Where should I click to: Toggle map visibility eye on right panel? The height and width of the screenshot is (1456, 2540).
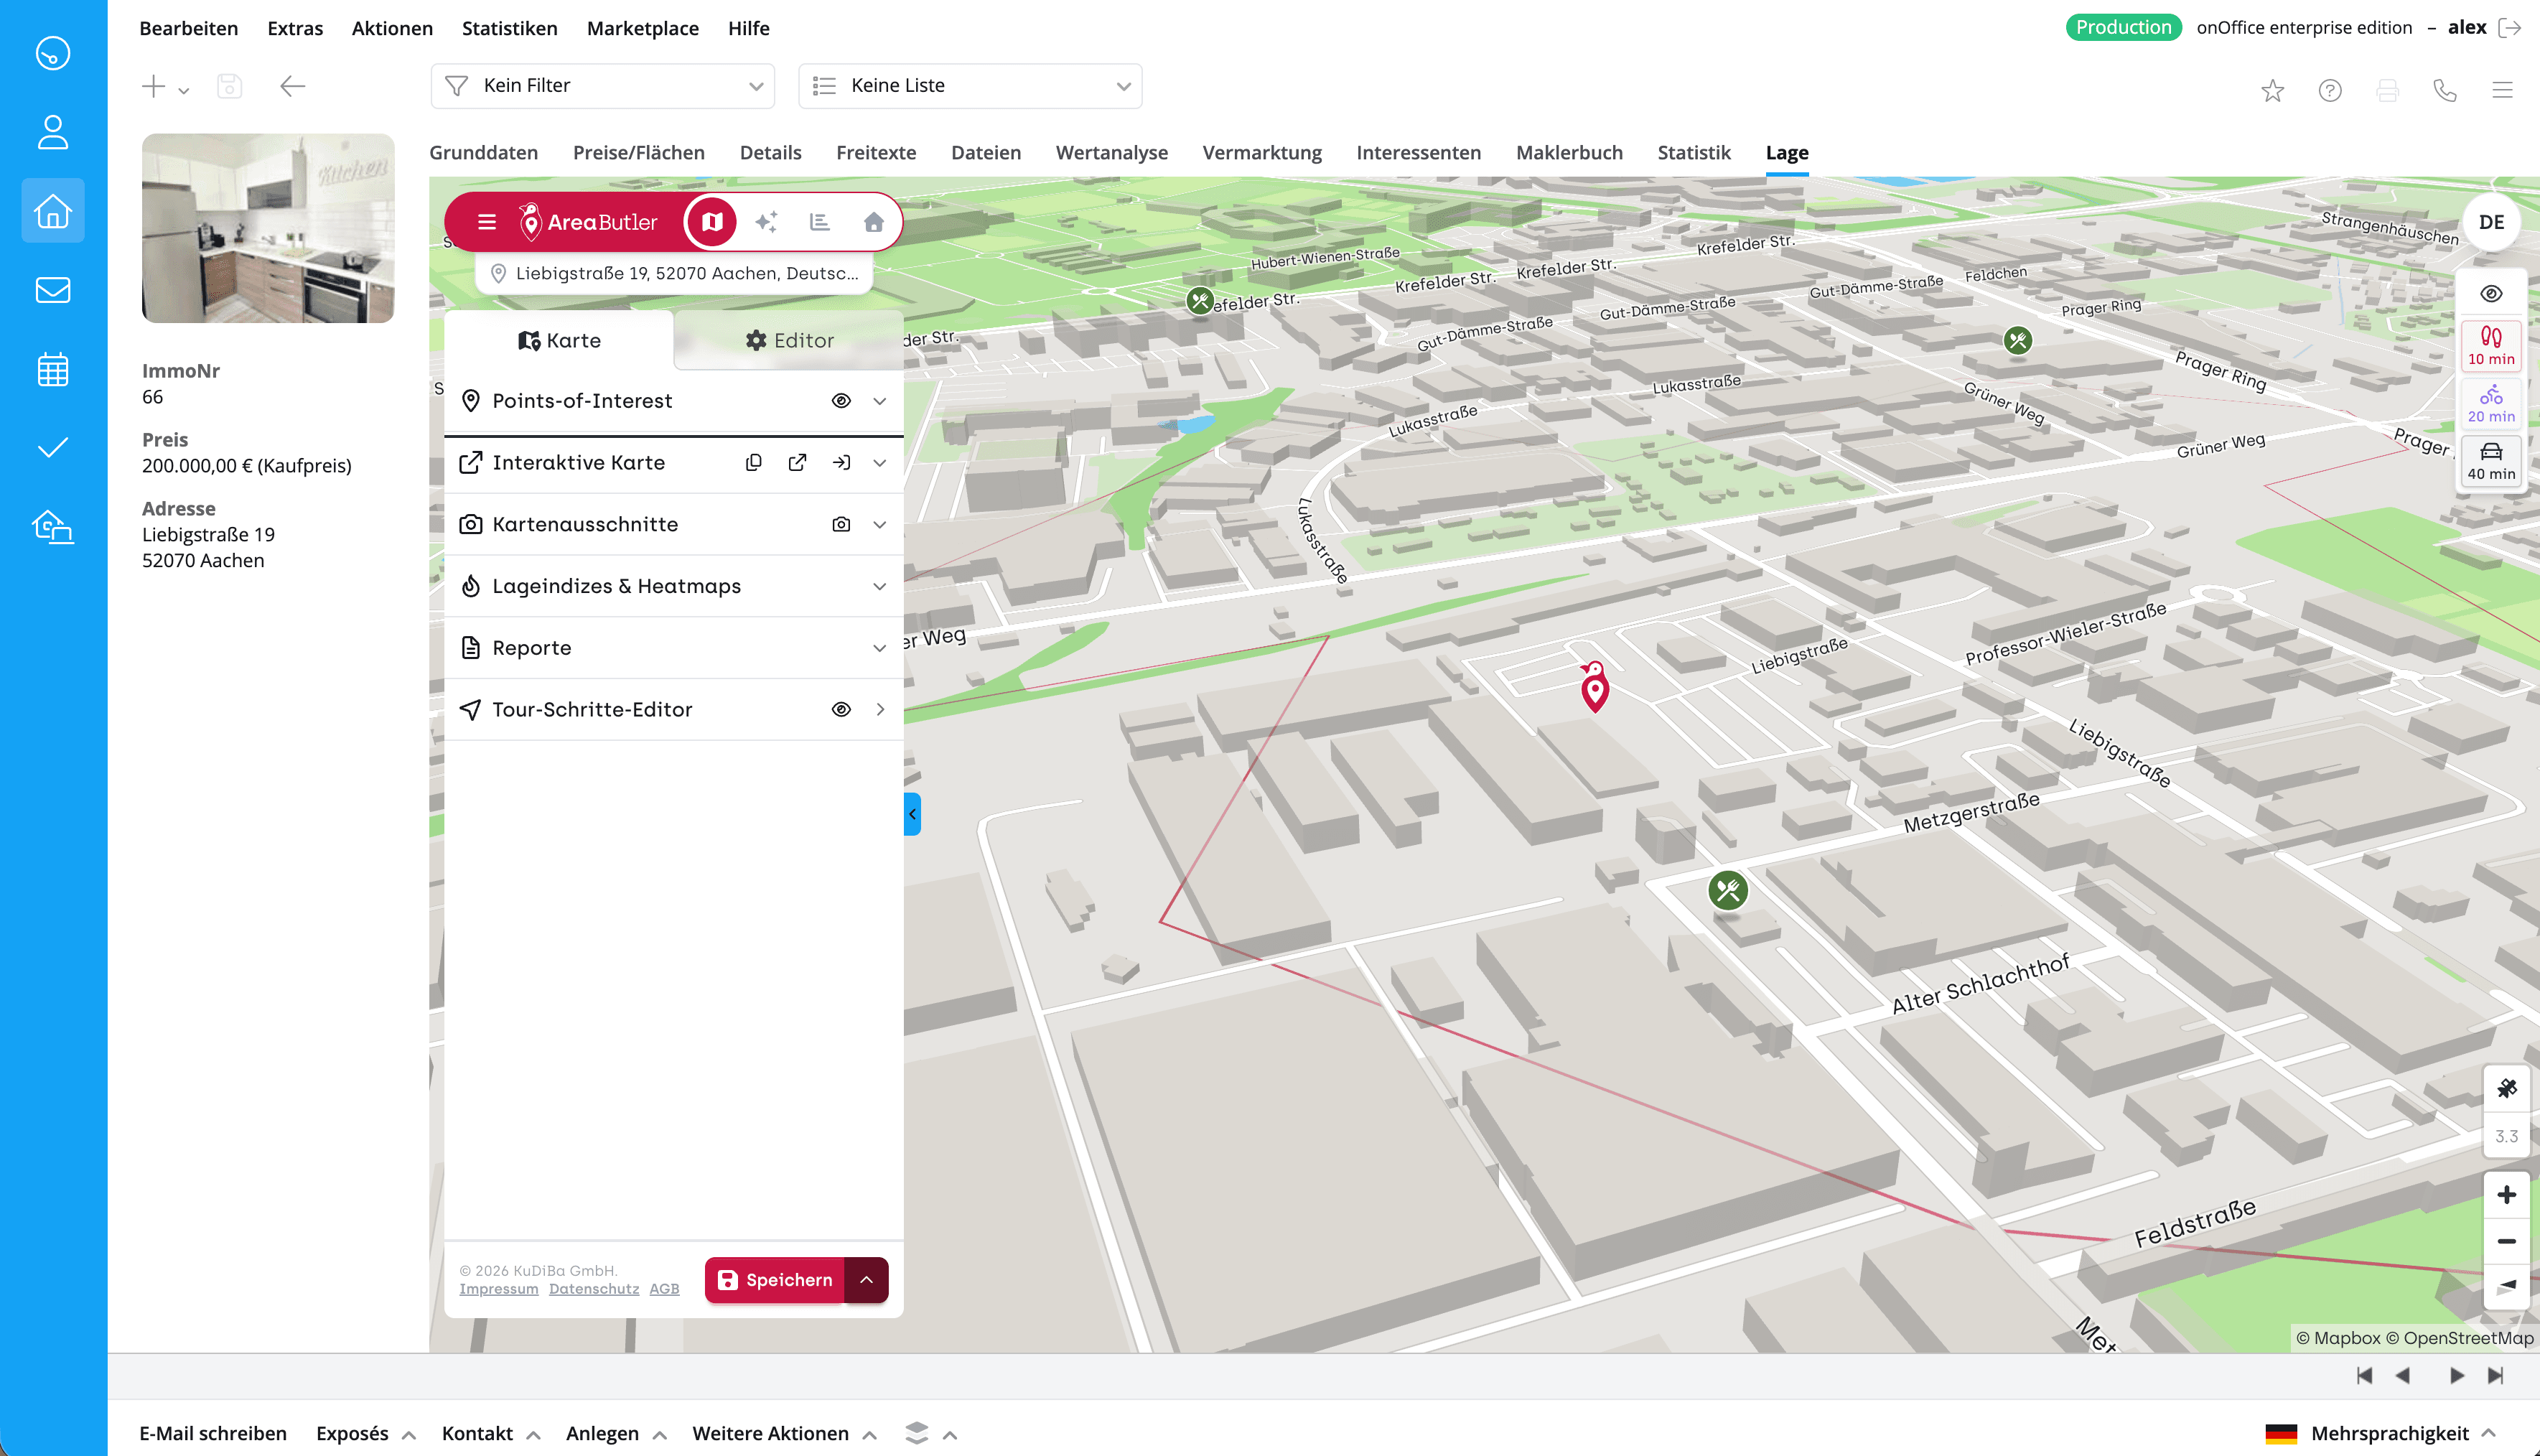pyautogui.click(x=2491, y=294)
